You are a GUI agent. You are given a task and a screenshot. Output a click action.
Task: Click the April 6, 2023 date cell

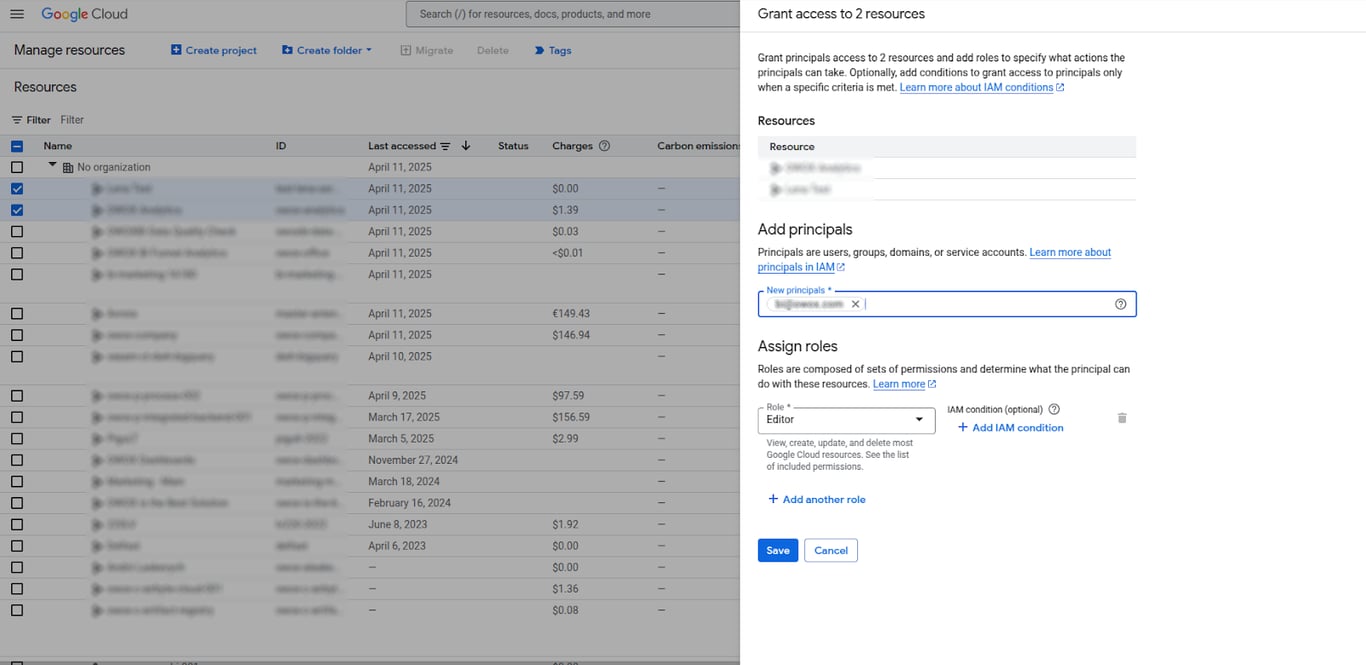(x=397, y=546)
